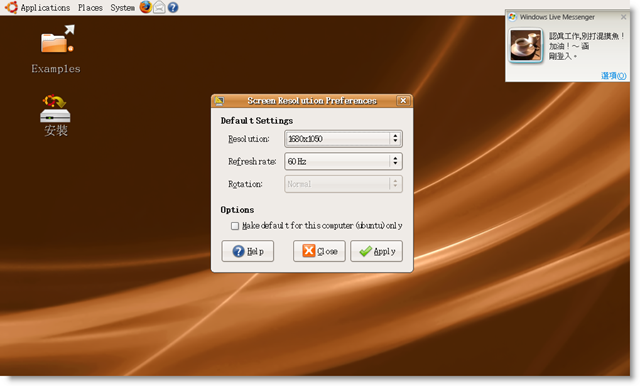Launch the mail envelope icon in panel
640x386 pixels.
click(x=159, y=7)
